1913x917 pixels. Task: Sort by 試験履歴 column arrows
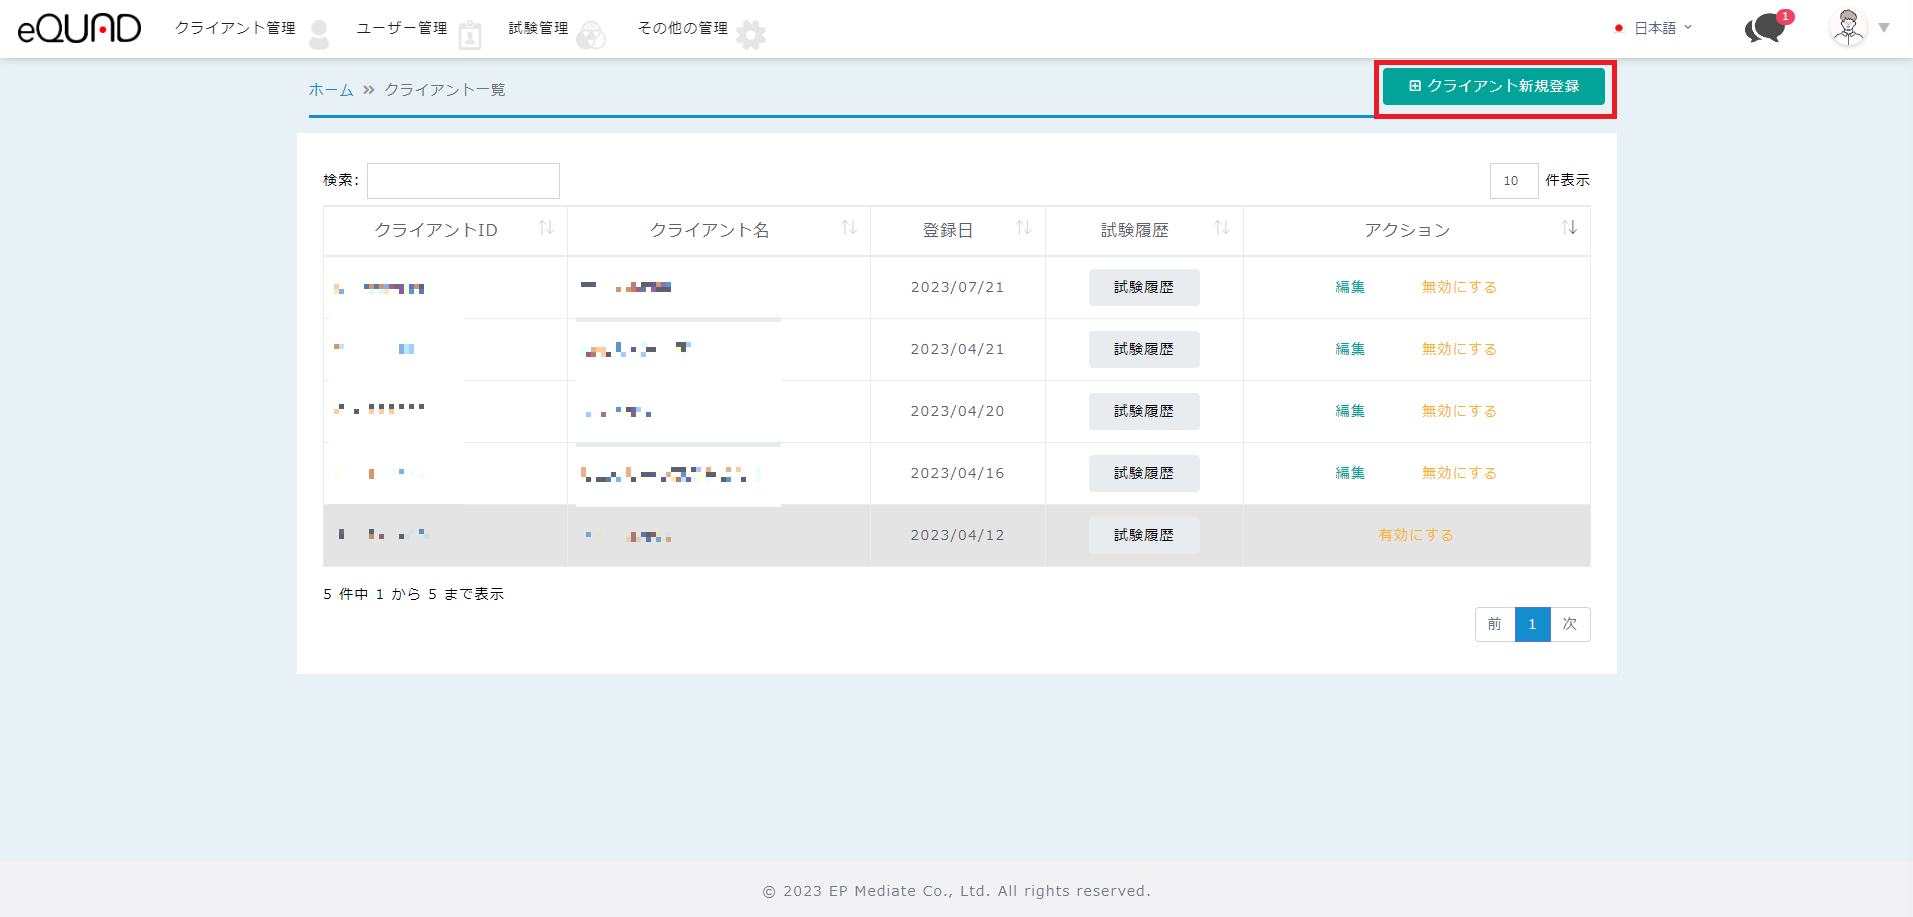coord(1221,228)
